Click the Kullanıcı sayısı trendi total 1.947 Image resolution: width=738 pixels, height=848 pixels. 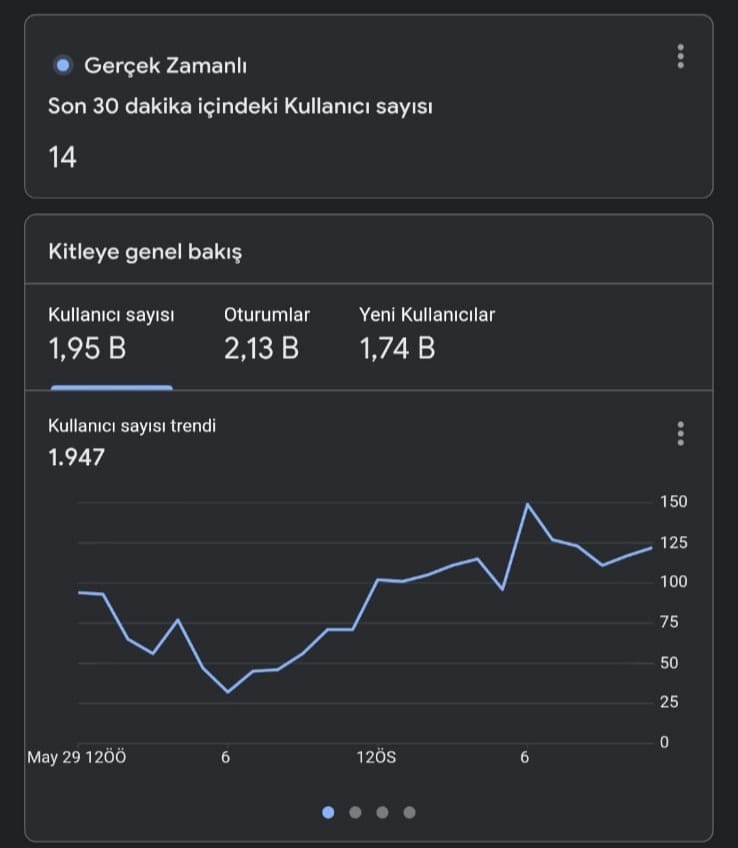coord(76,458)
